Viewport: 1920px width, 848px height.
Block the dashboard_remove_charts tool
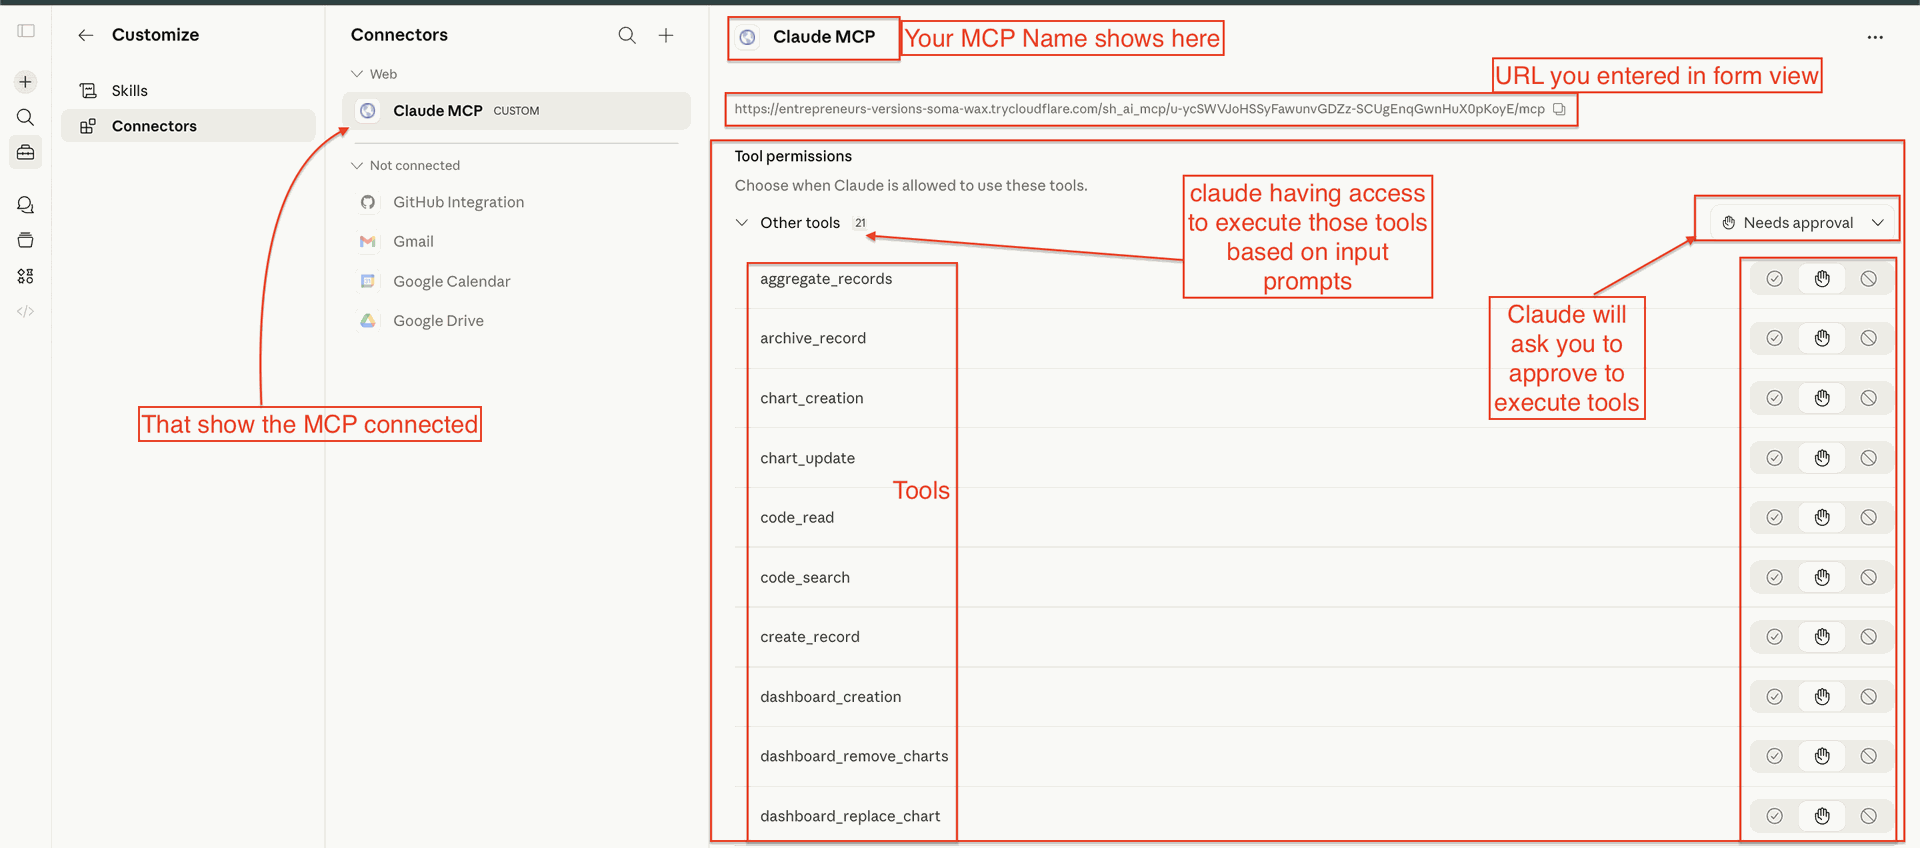coord(1868,756)
